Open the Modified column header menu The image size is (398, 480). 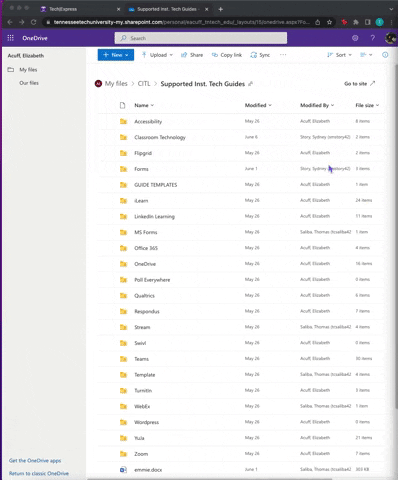tap(258, 105)
